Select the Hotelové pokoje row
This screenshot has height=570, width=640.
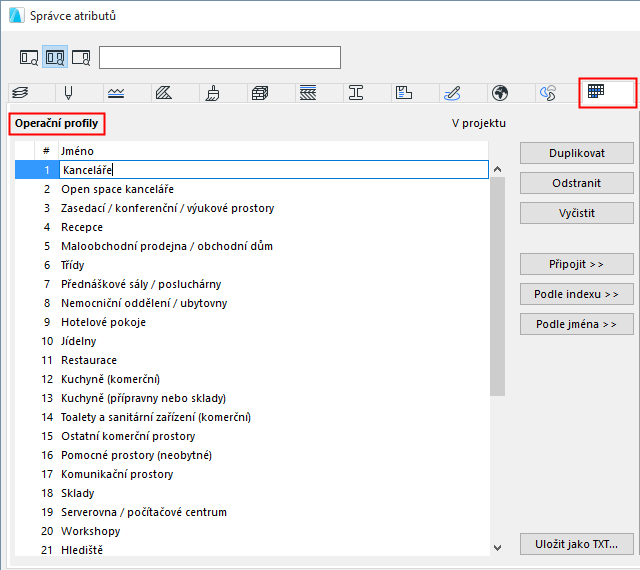251,322
